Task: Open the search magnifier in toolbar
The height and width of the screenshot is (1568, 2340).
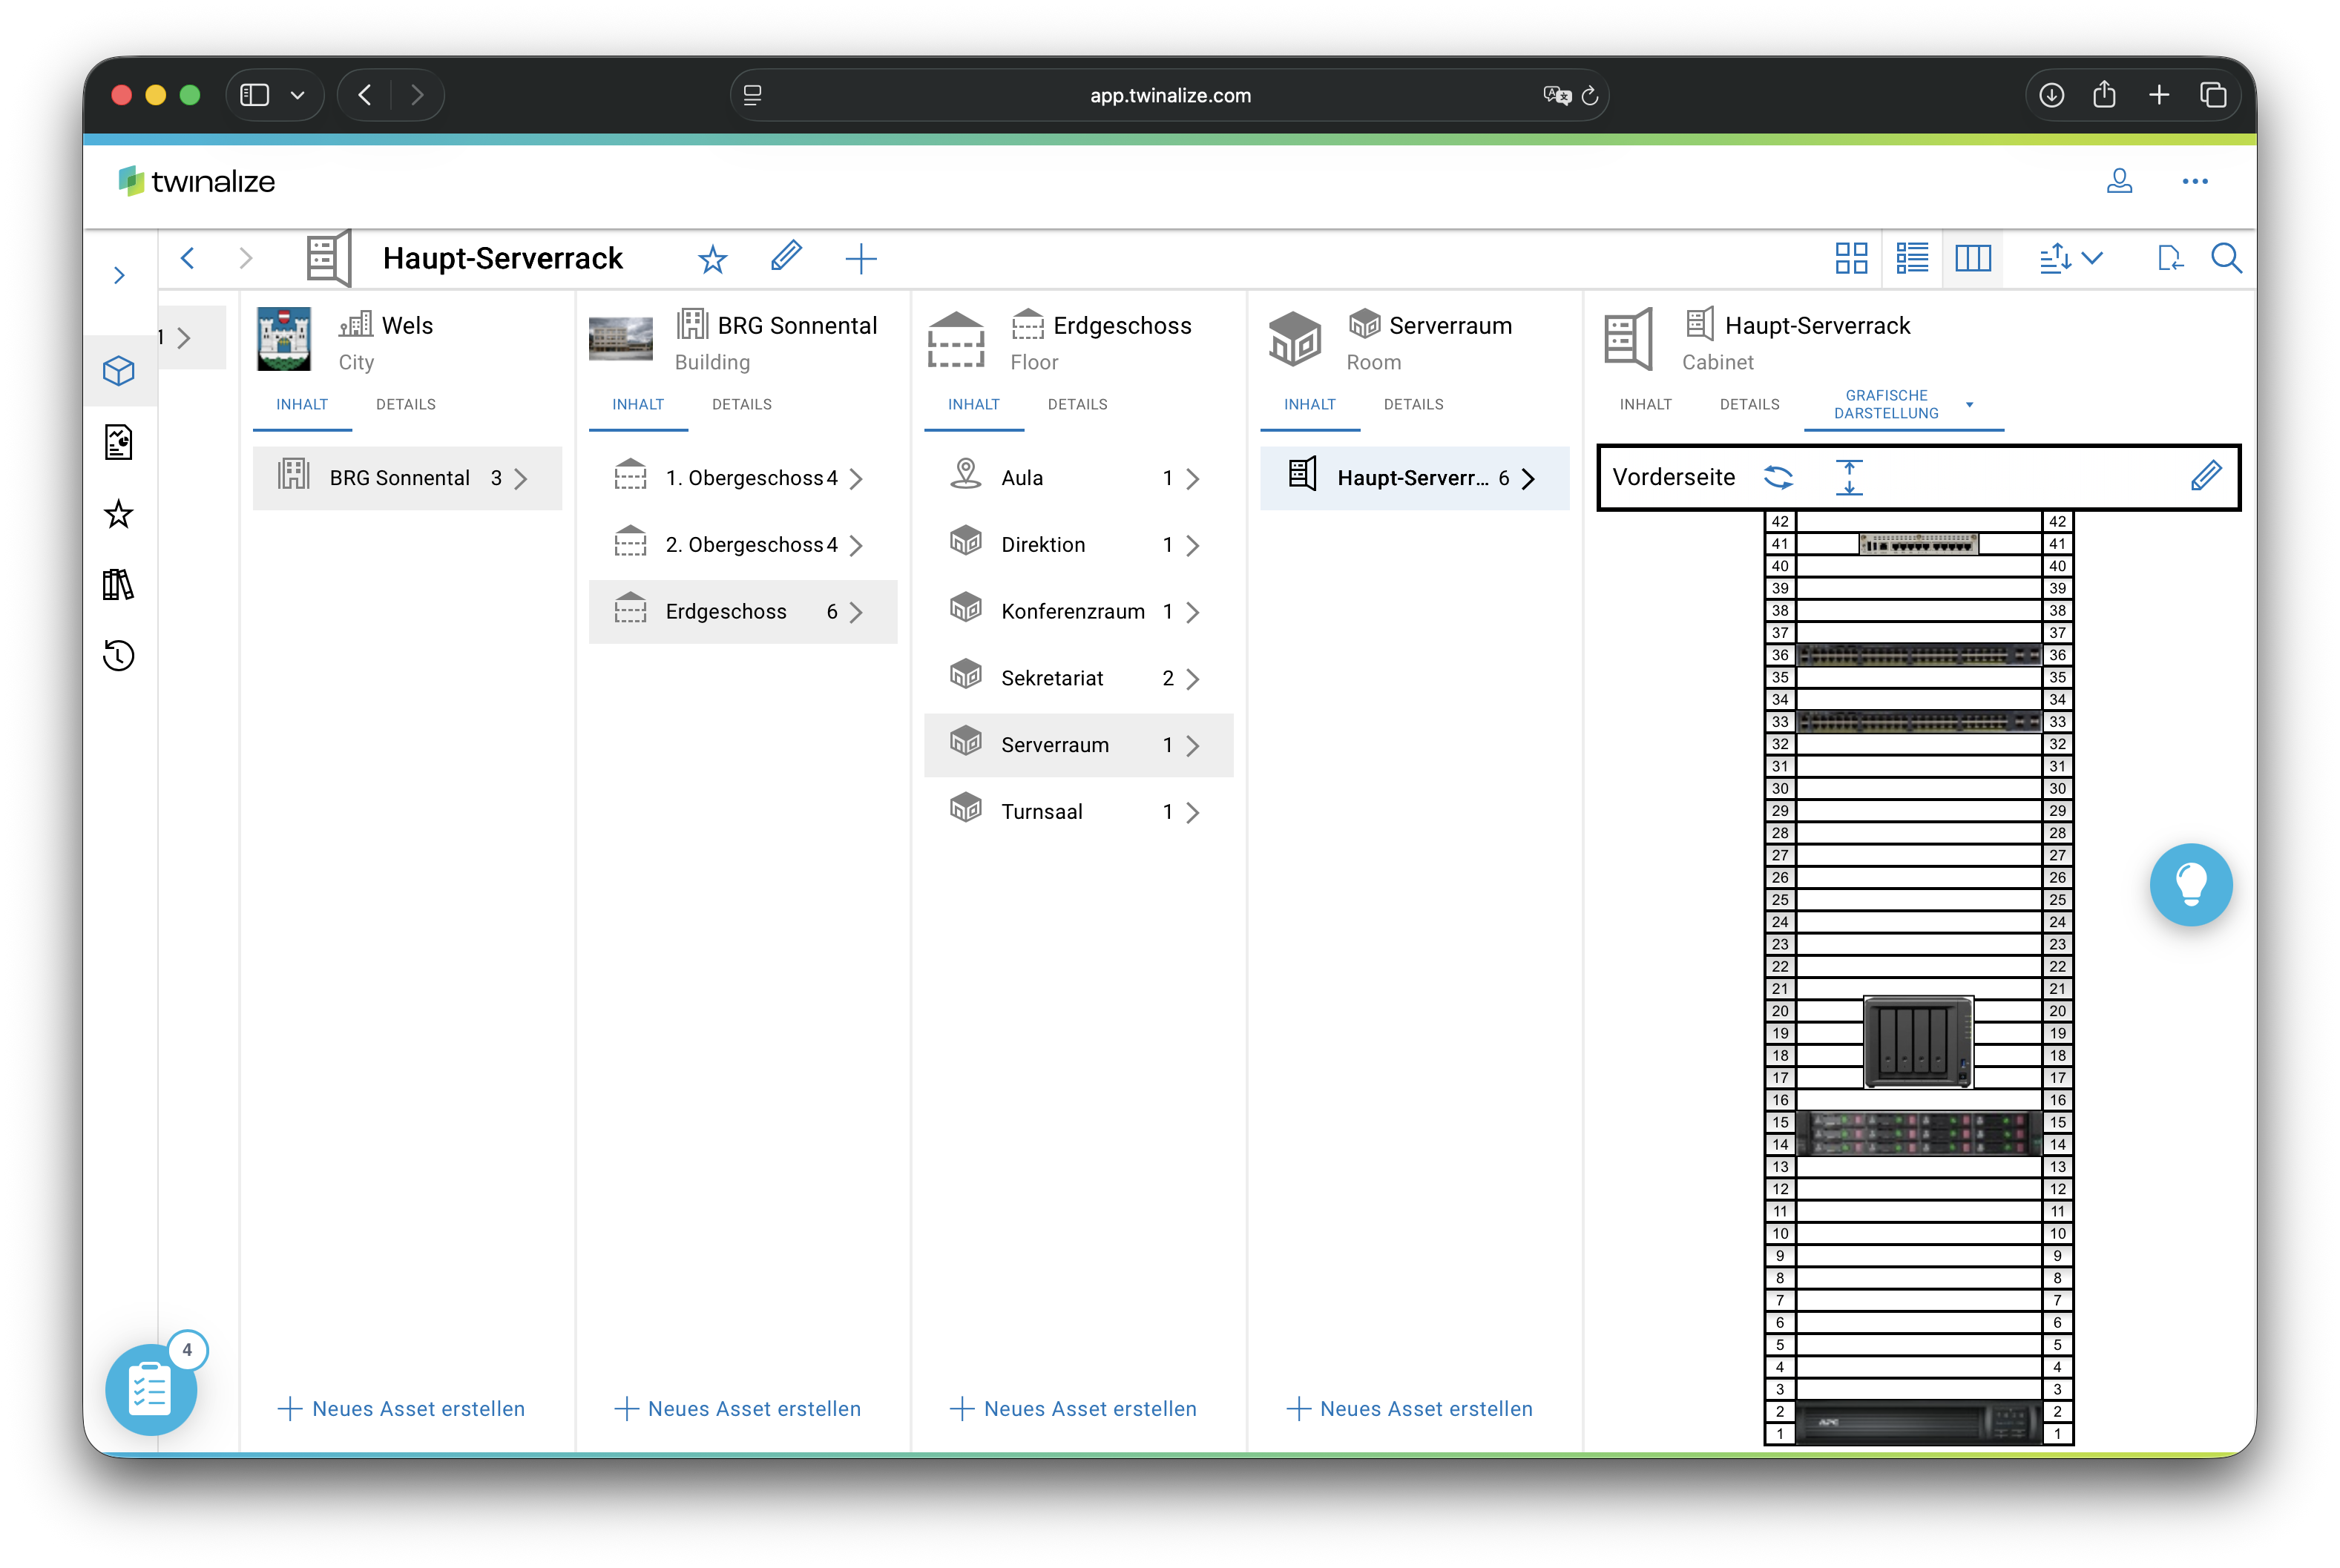Action: coord(2226,259)
